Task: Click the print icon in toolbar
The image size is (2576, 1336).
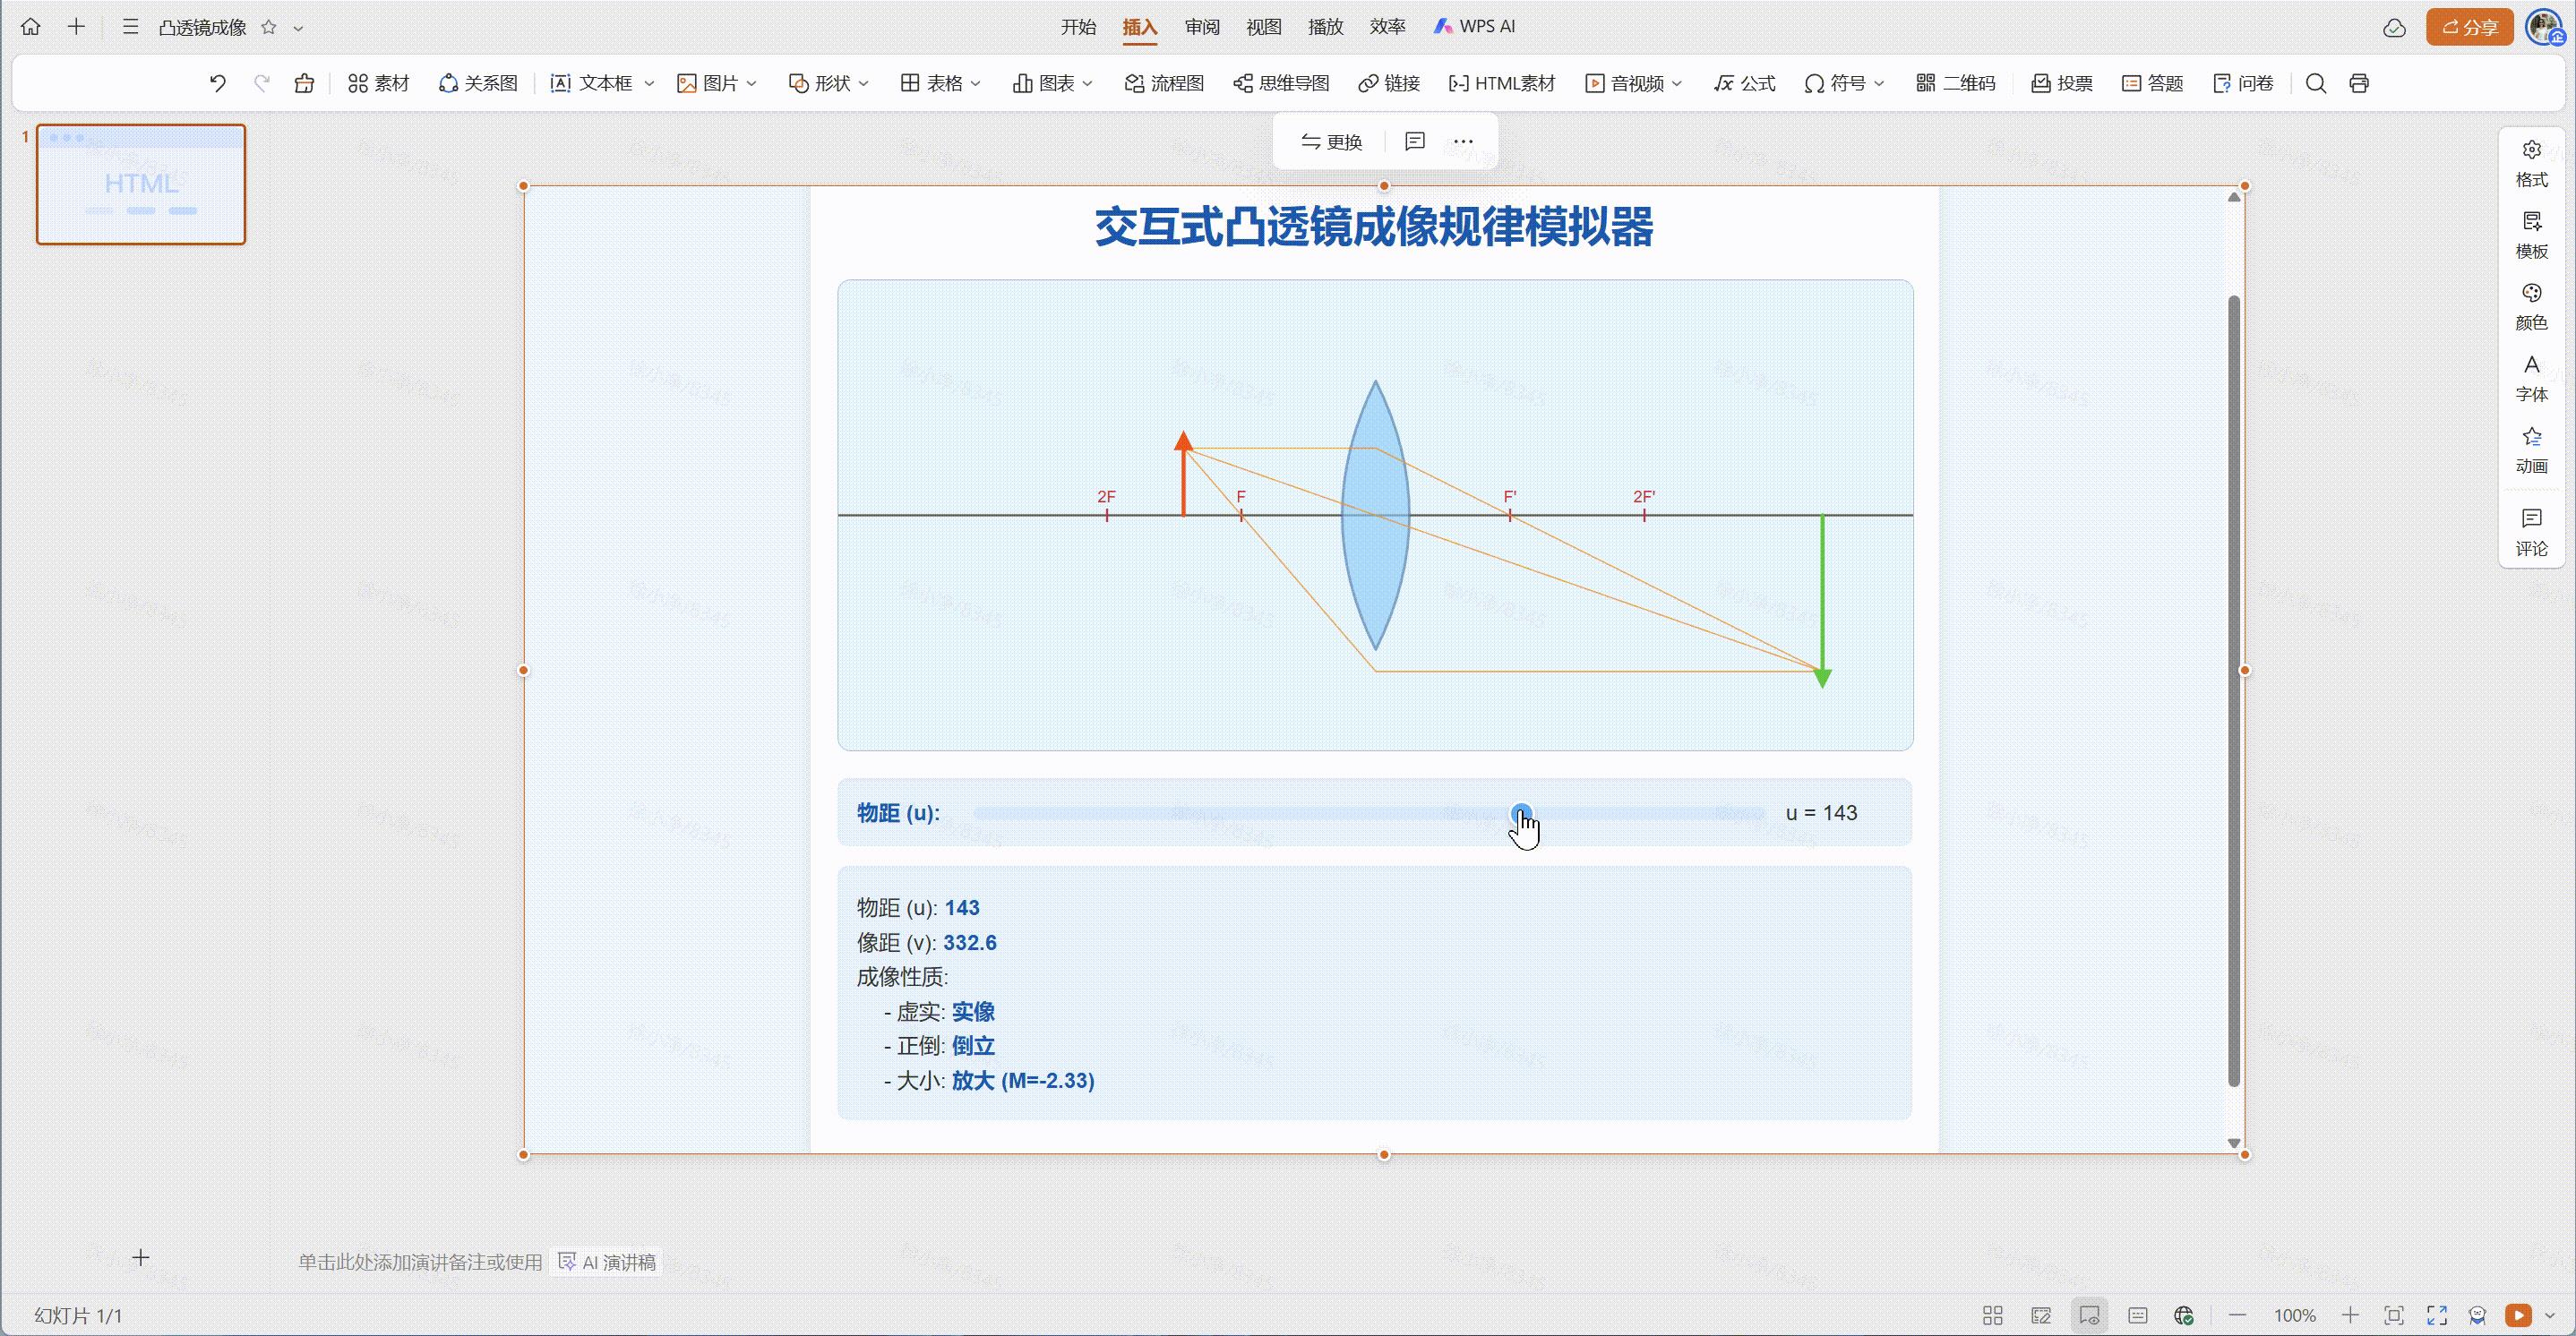Action: point(2359,83)
